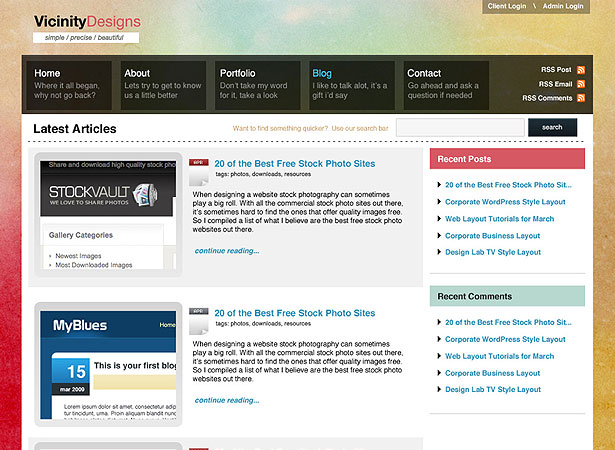Screen dimensions: 615x450
Task: Click the RSS Post feed icon
Action: (x=581, y=70)
